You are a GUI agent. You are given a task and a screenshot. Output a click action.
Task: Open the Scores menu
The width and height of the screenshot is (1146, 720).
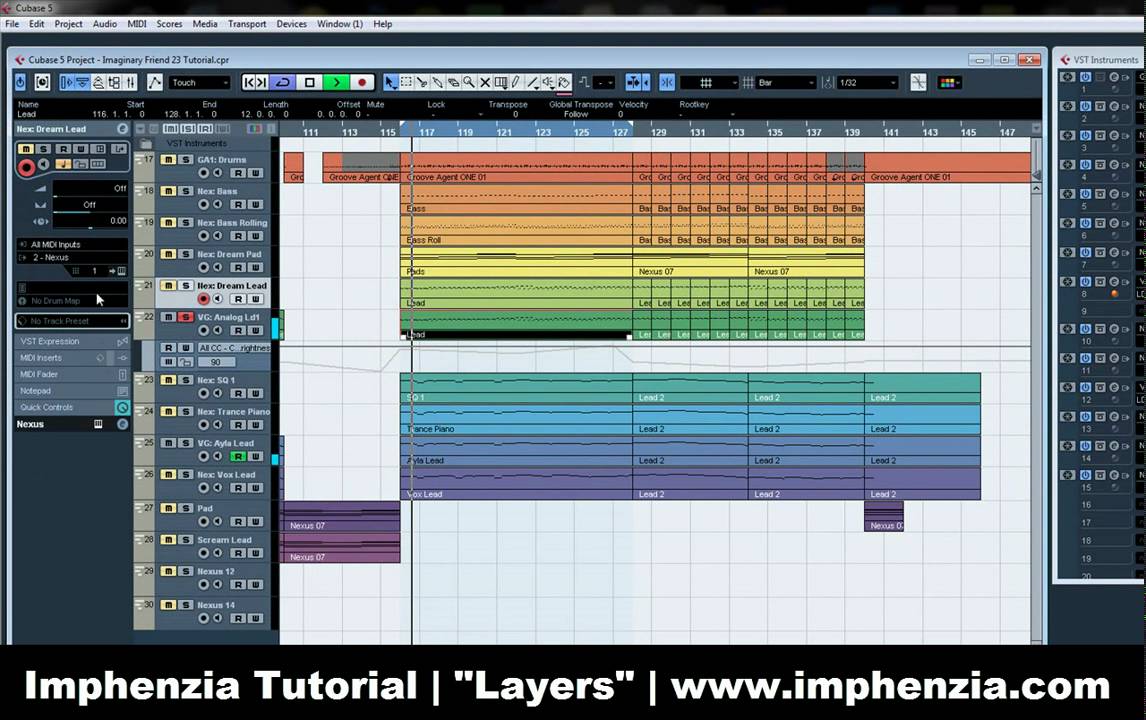170,24
